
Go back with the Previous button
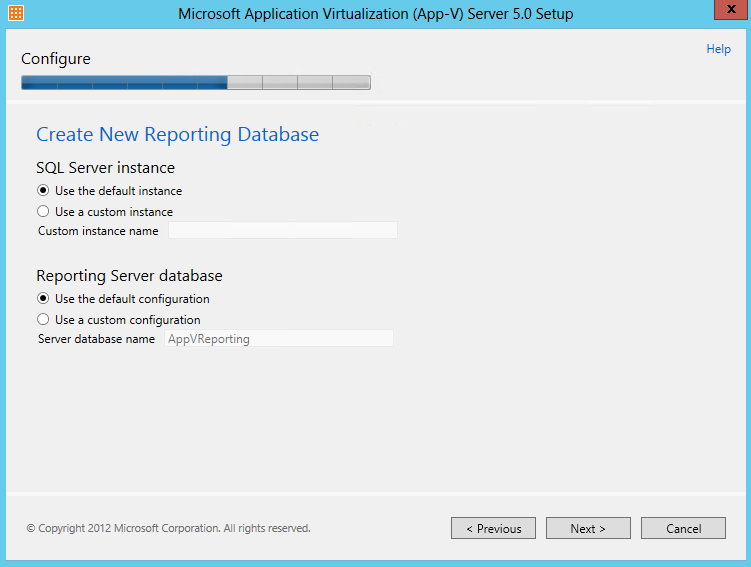[x=493, y=528]
